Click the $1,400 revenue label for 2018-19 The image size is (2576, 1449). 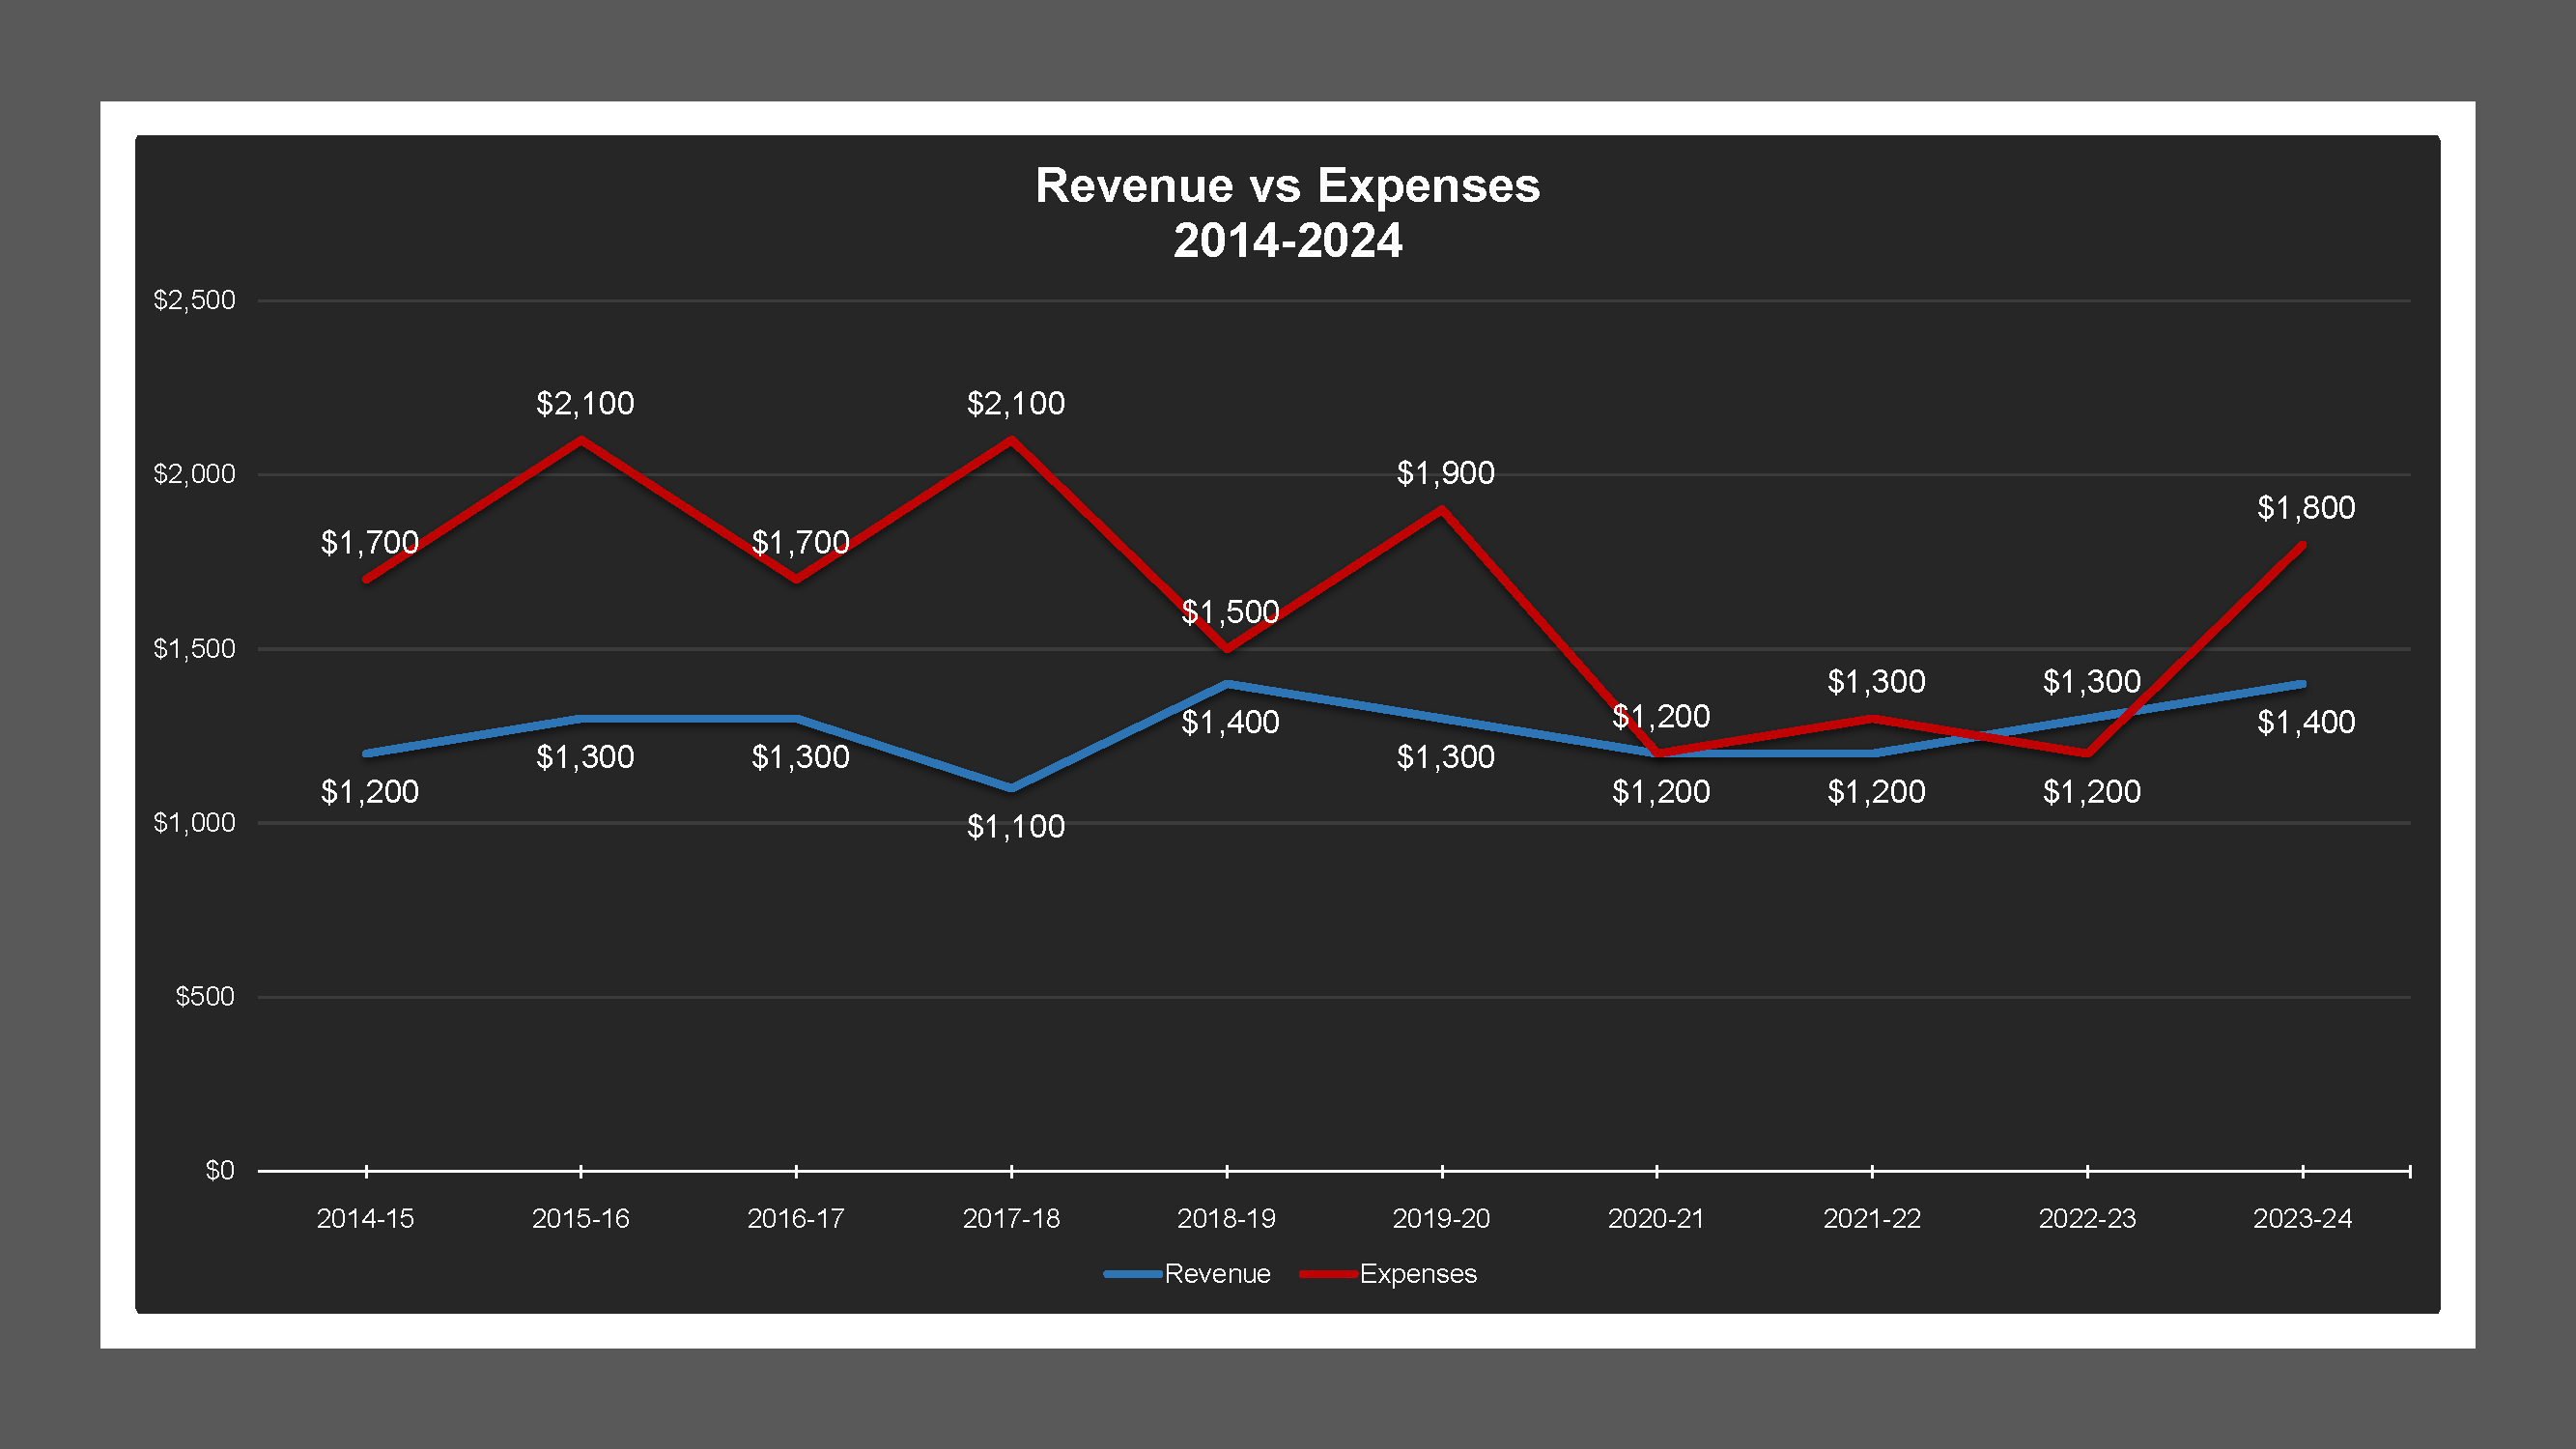1231,723
